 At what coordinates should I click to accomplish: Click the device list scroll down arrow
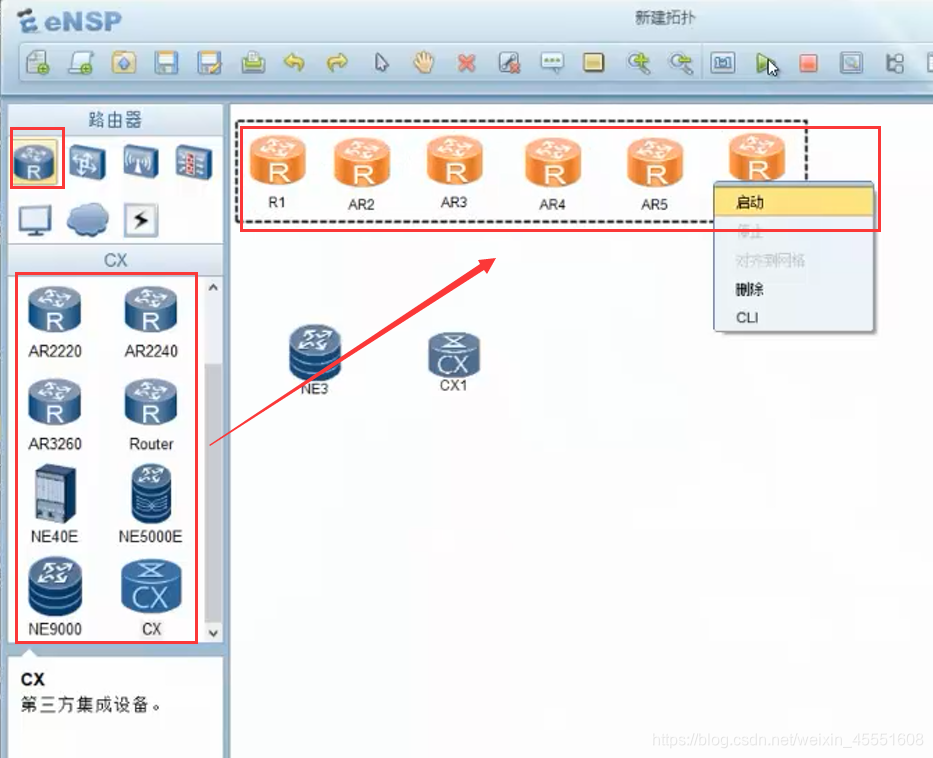click(213, 632)
